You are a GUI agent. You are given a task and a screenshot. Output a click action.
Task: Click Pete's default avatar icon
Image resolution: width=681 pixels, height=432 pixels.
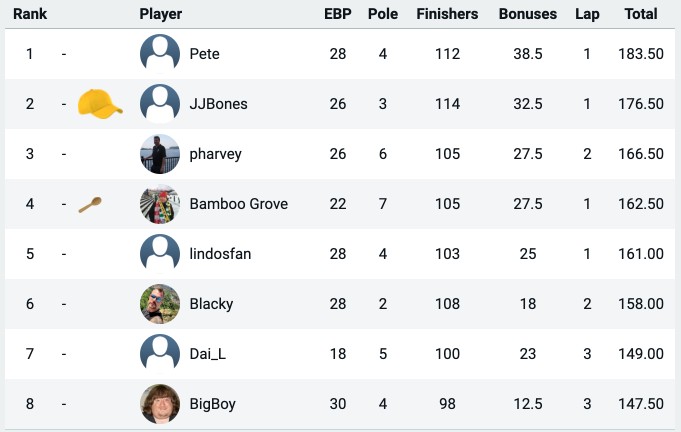[x=160, y=54]
